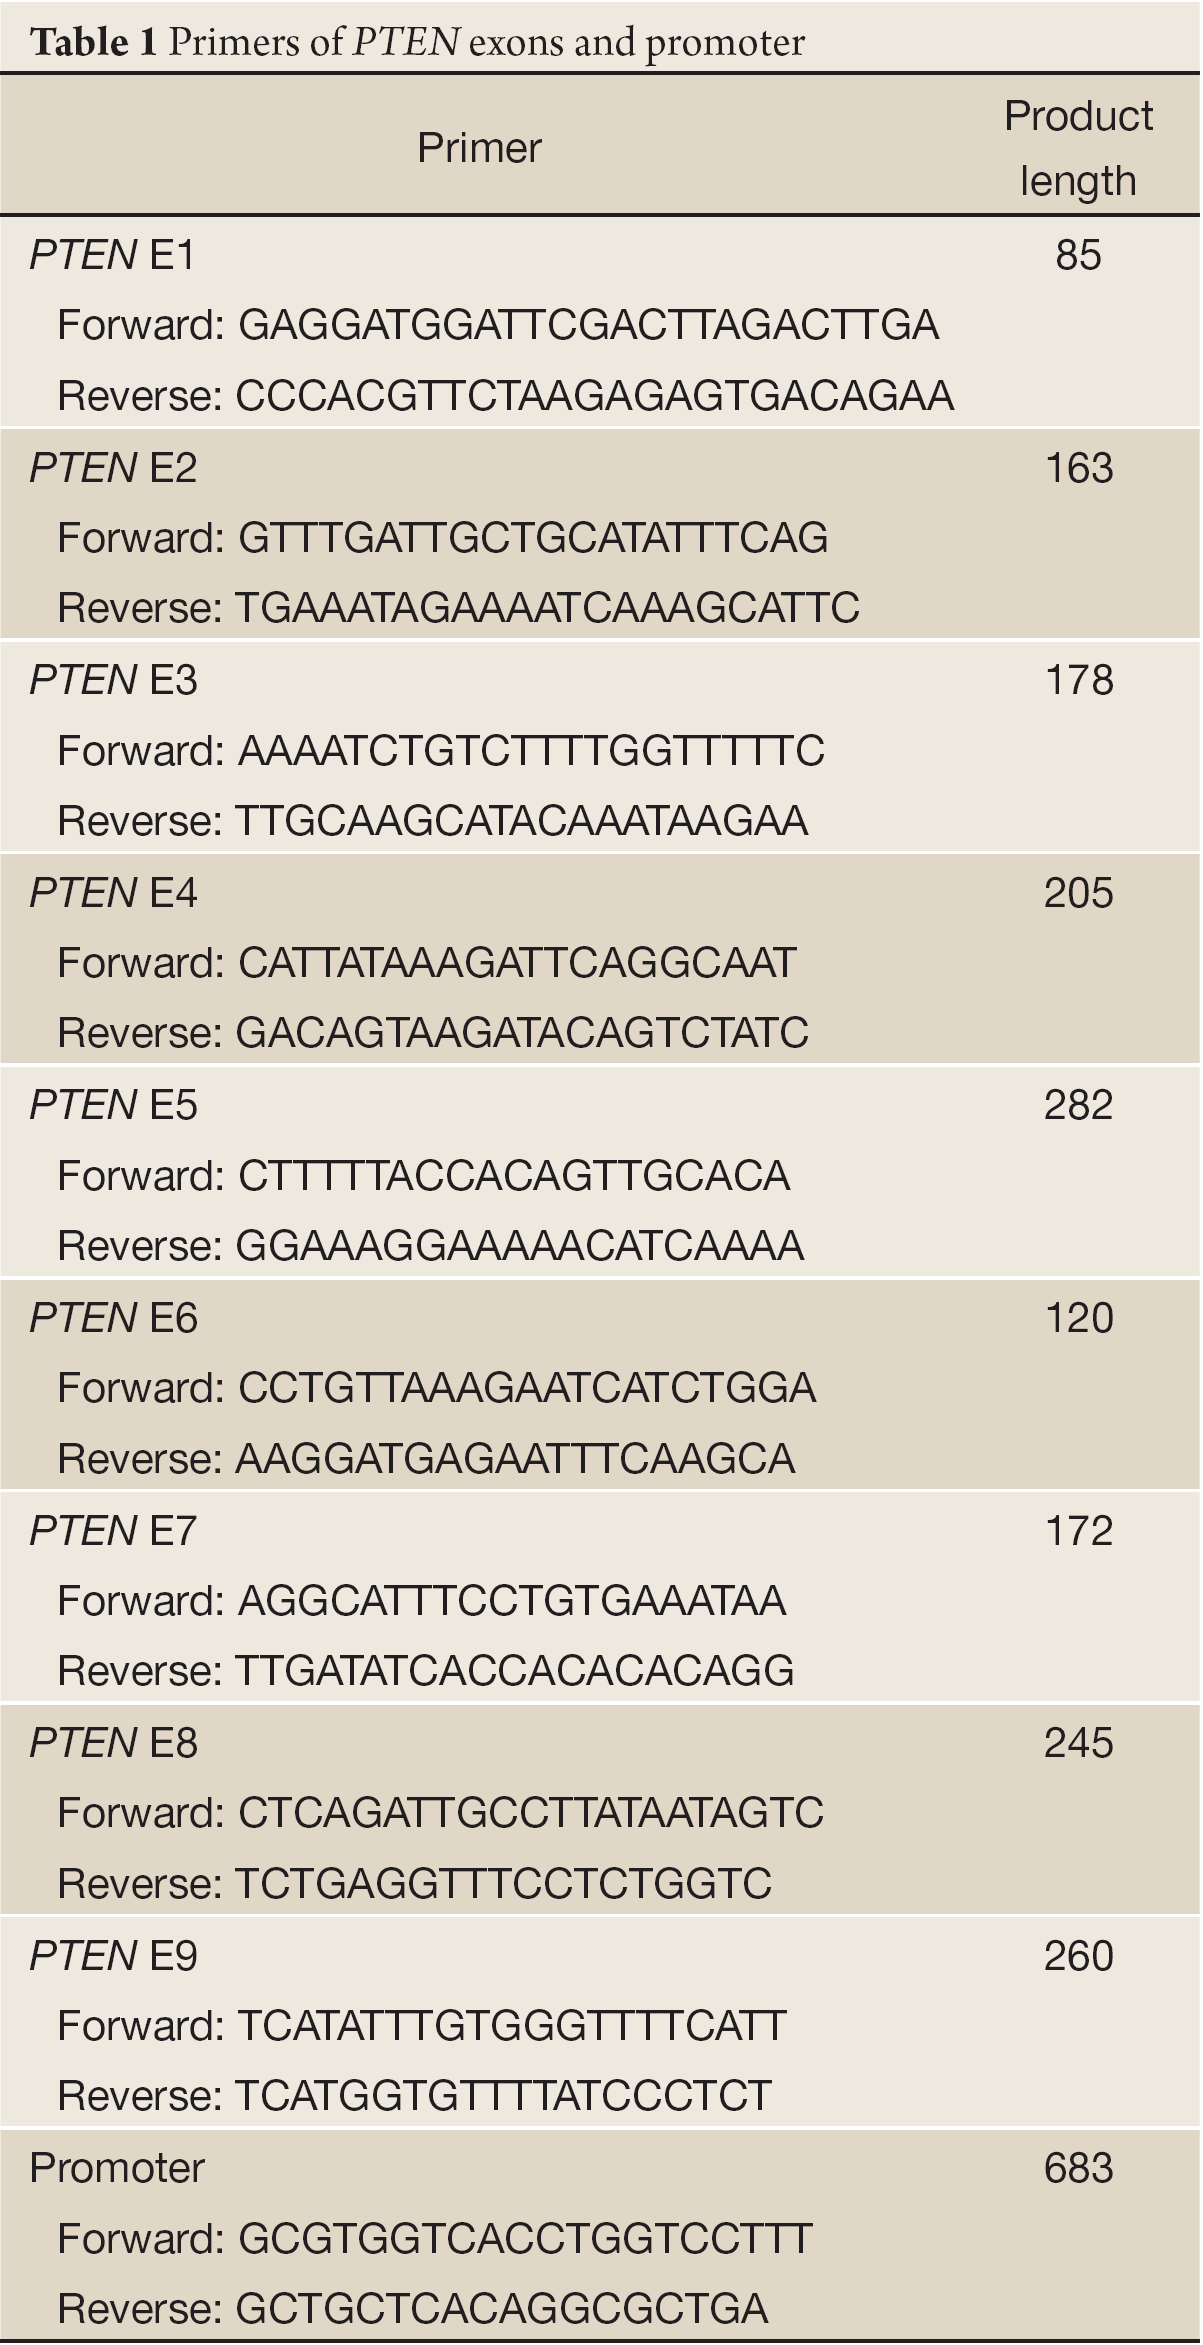Click product length value 282
Screen dimensions: 1203x2345
point(1078,1105)
